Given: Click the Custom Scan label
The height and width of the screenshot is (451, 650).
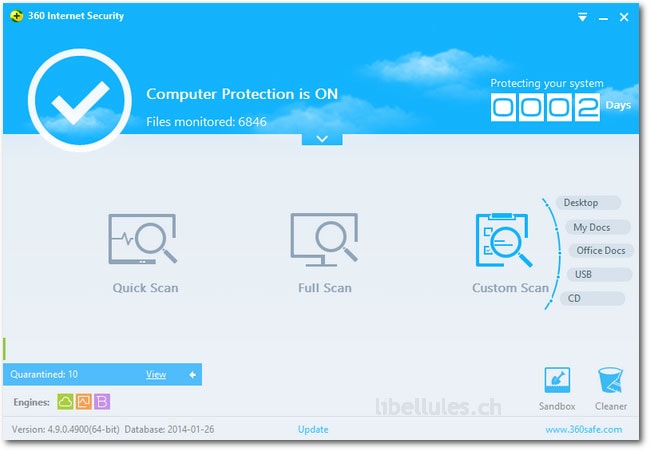Looking at the screenshot, I should click(x=510, y=288).
